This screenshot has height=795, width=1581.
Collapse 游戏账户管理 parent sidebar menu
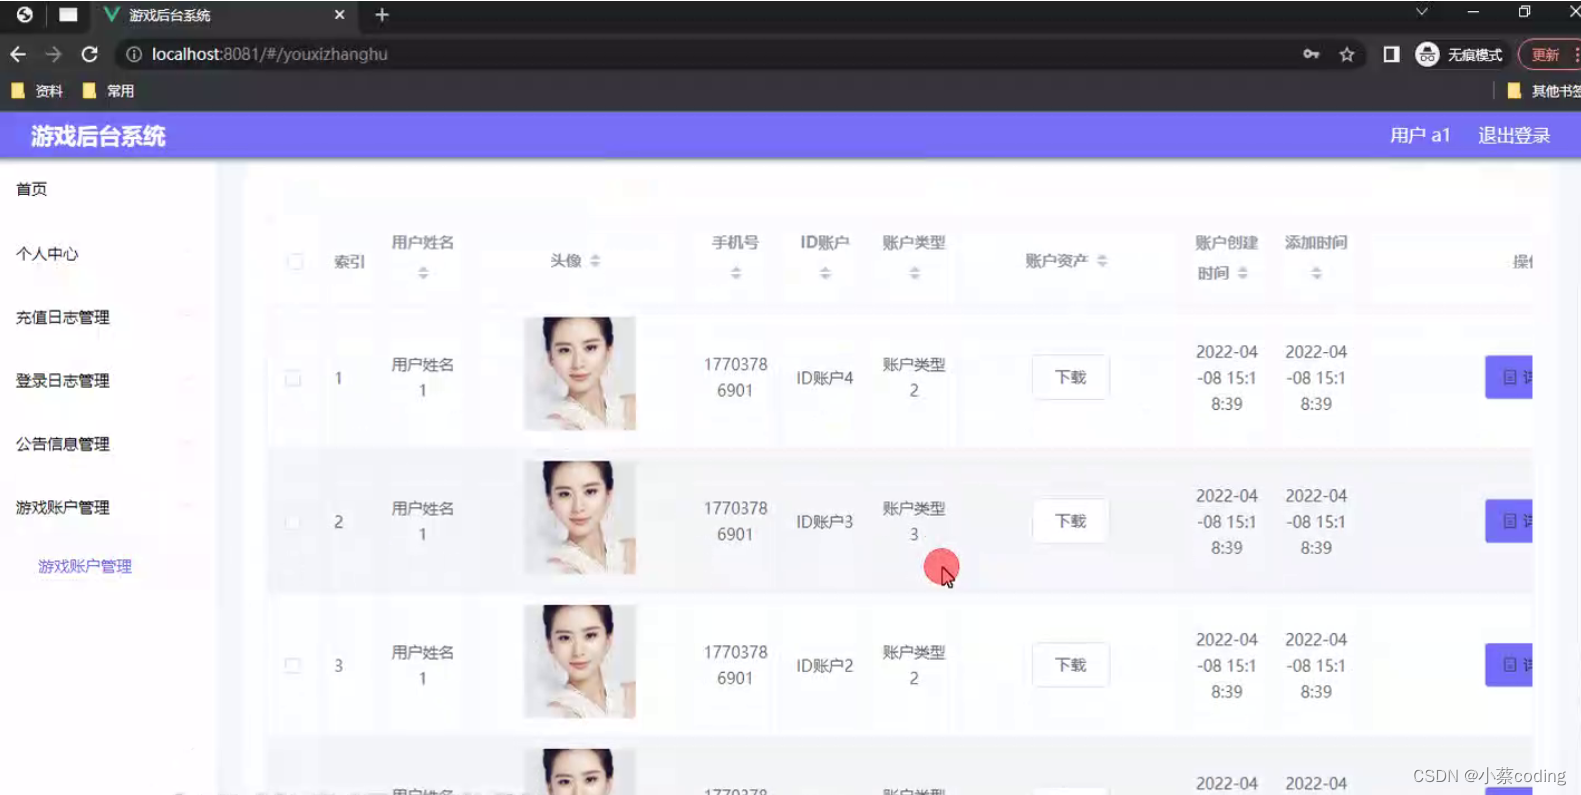point(63,508)
